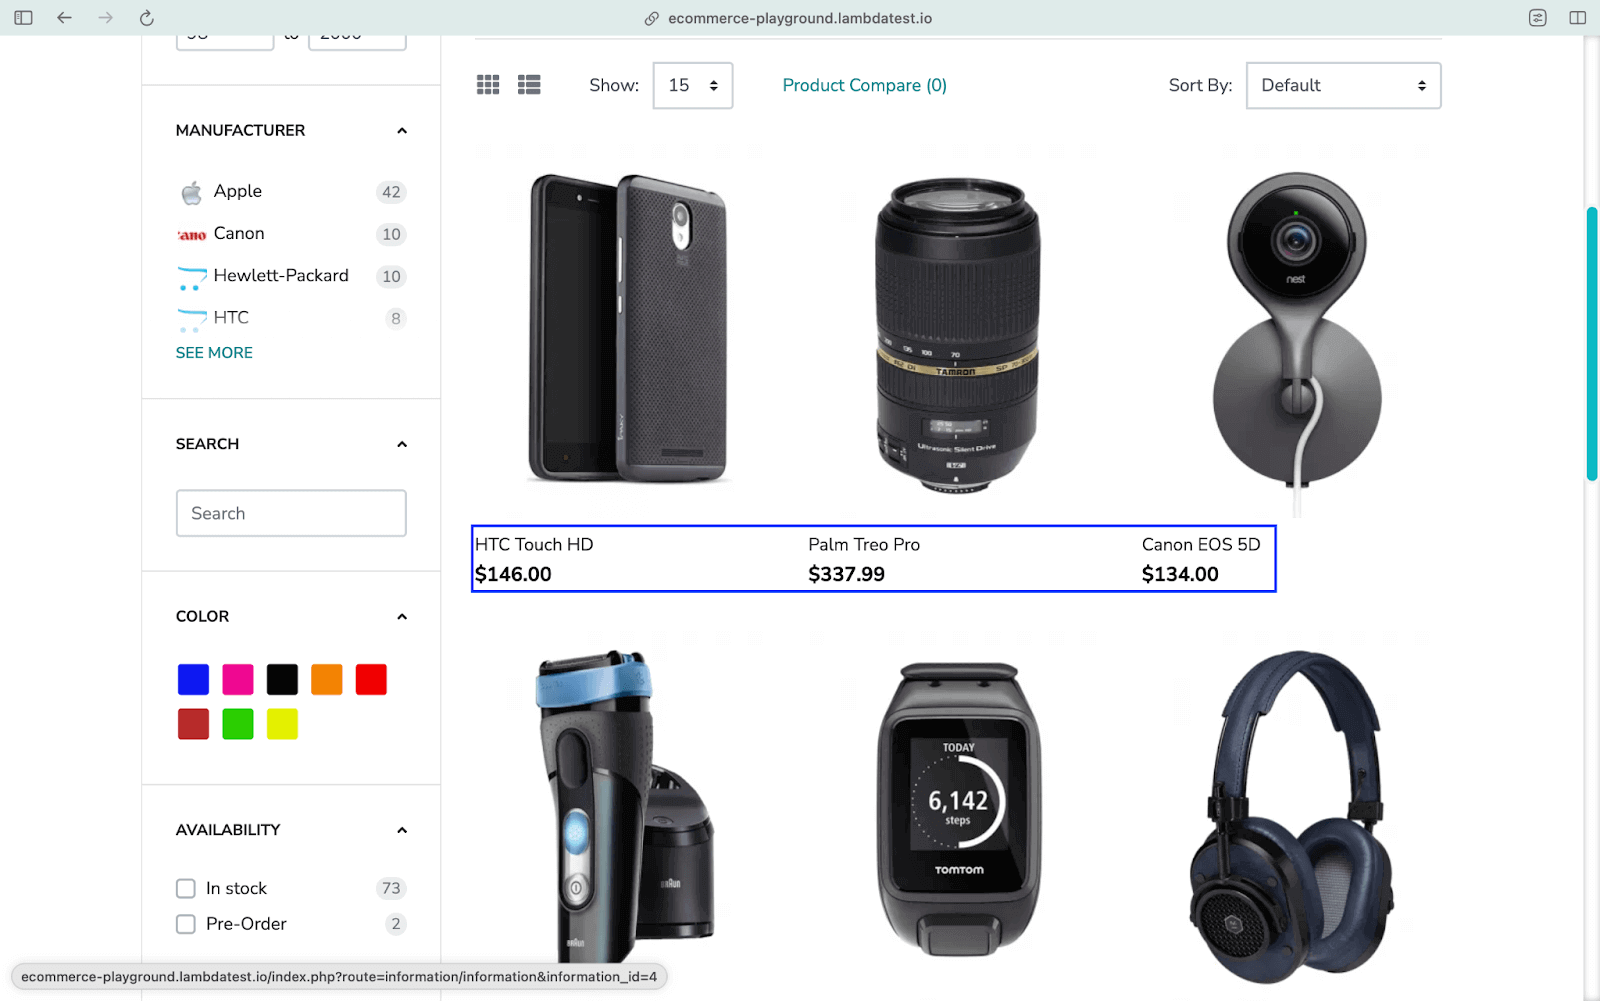Click the Hewlett-Packard manufacturer logo
Screen dimensions: 1600x1001
(191, 277)
